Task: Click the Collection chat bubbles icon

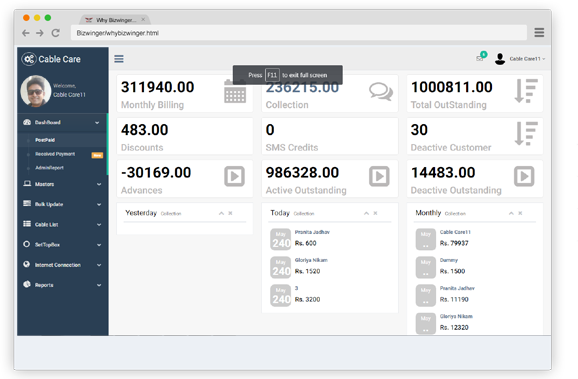Action: click(380, 91)
